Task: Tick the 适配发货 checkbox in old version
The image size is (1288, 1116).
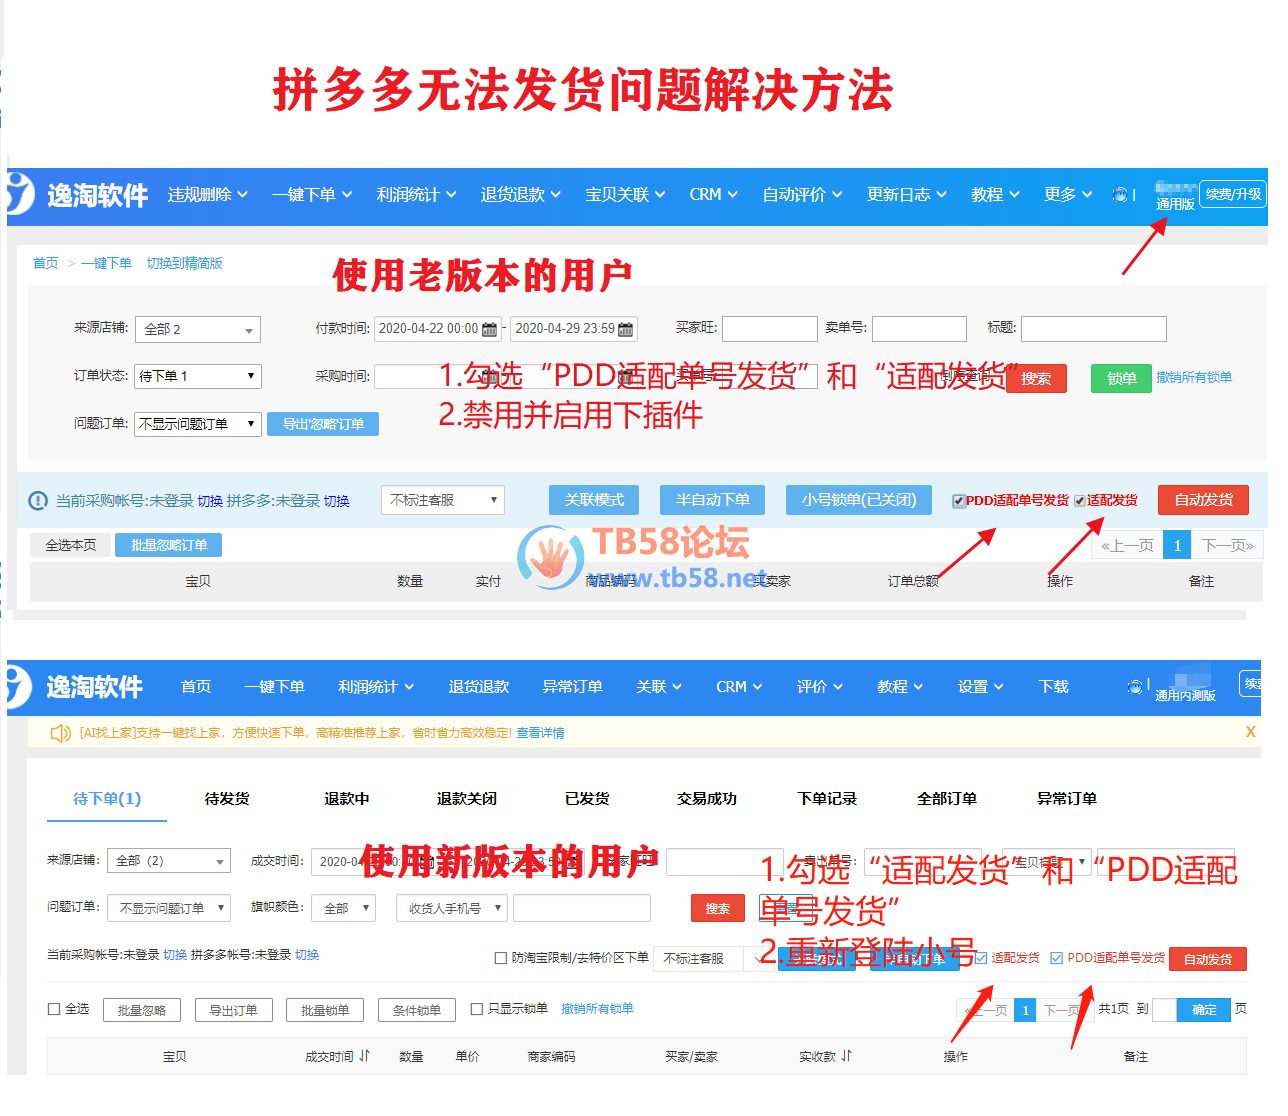Action: tap(1080, 501)
